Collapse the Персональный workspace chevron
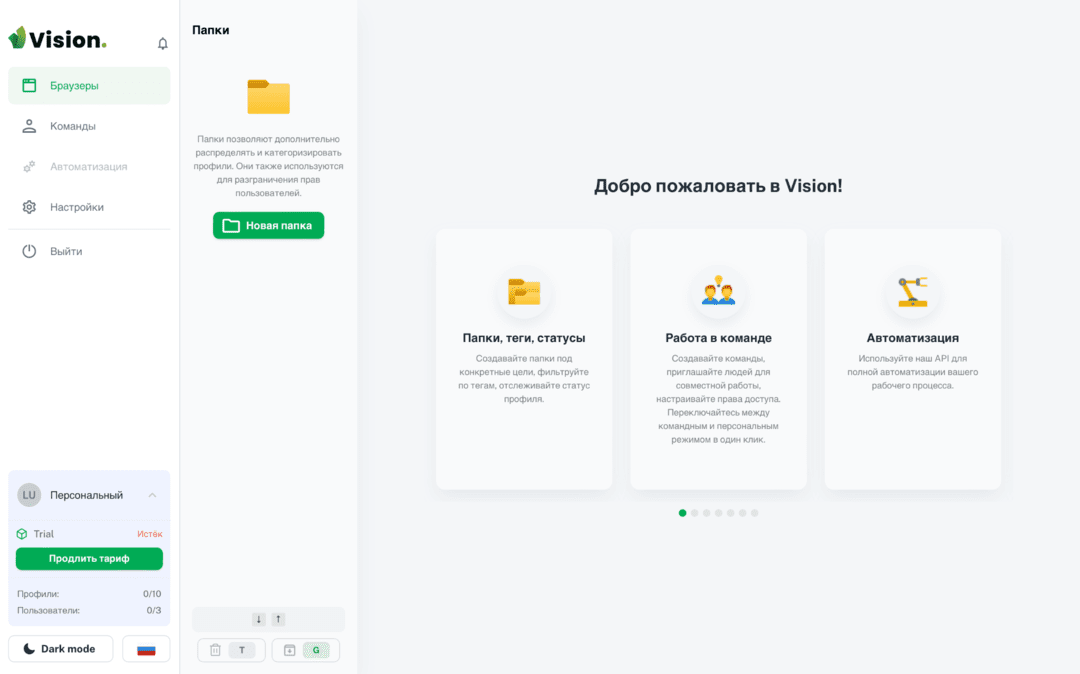The width and height of the screenshot is (1080, 674). 152,495
